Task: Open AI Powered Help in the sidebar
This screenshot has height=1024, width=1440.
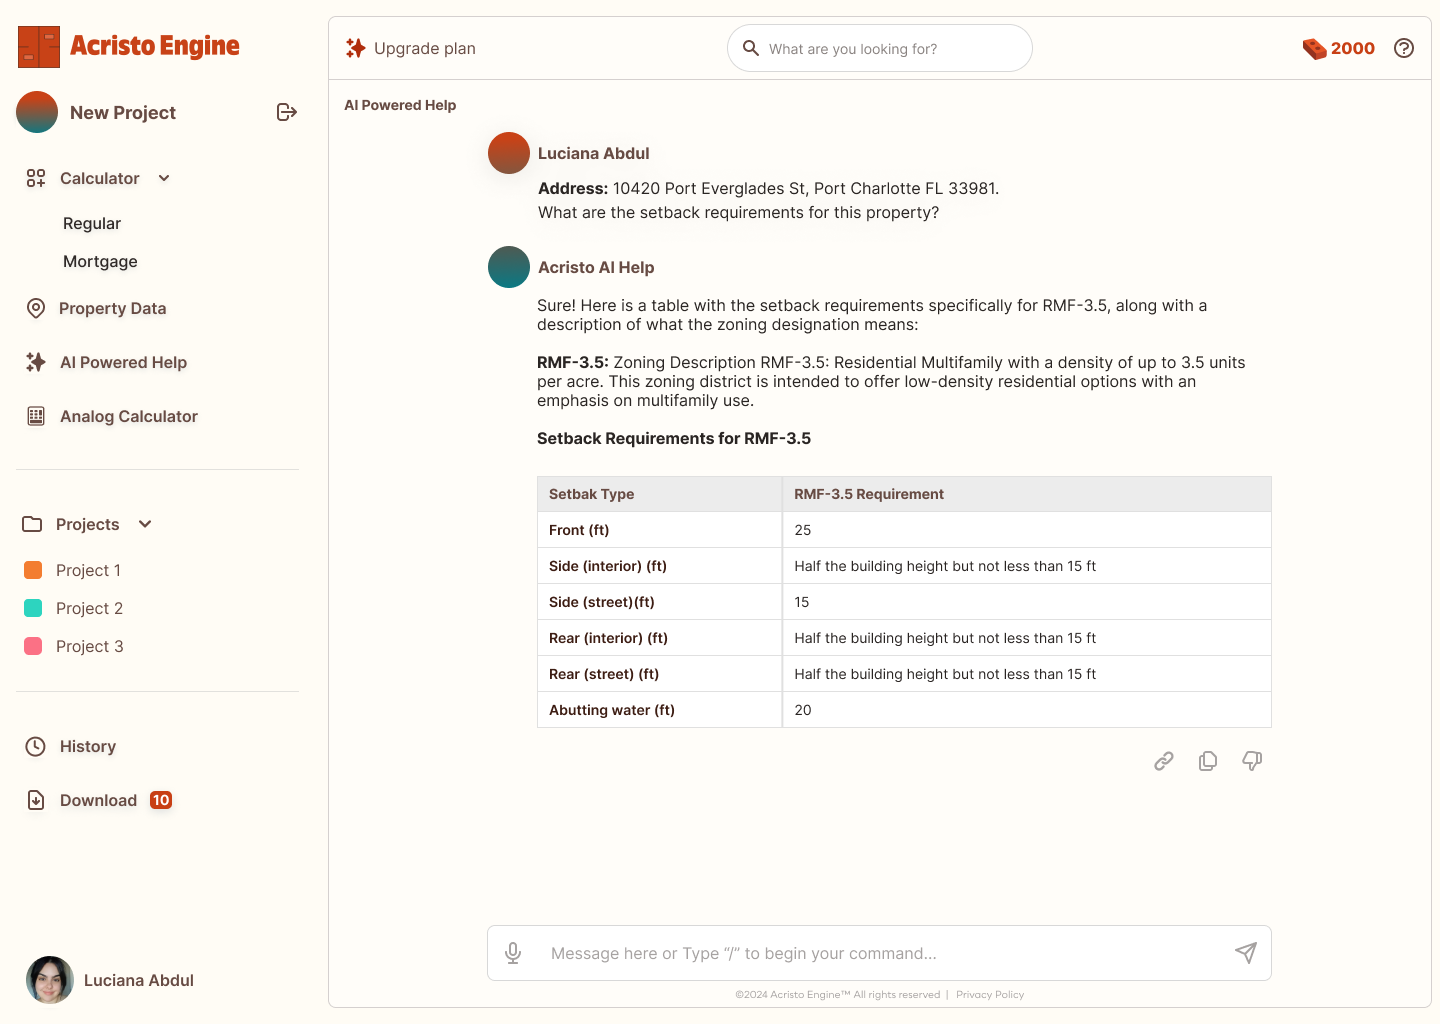Action: [x=123, y=362]
